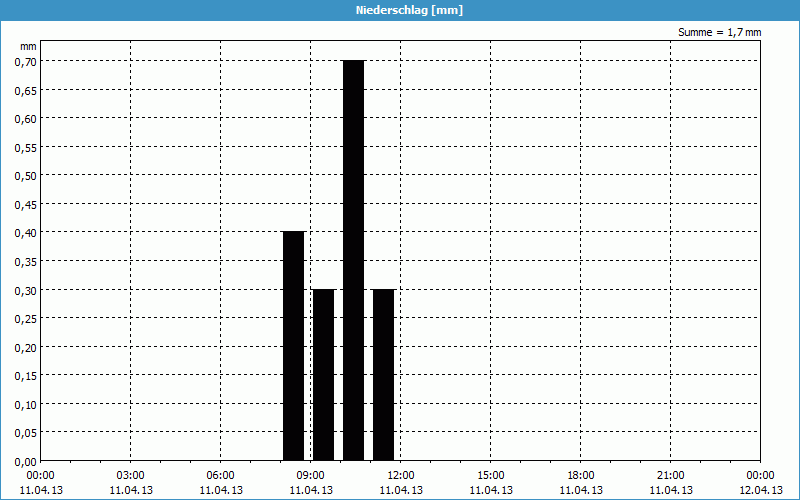The height and width of the screenshot is (500, 800).
Task: Click the 0,50 y-axis value
Action: pyautogui.click(x=26, y=176)
